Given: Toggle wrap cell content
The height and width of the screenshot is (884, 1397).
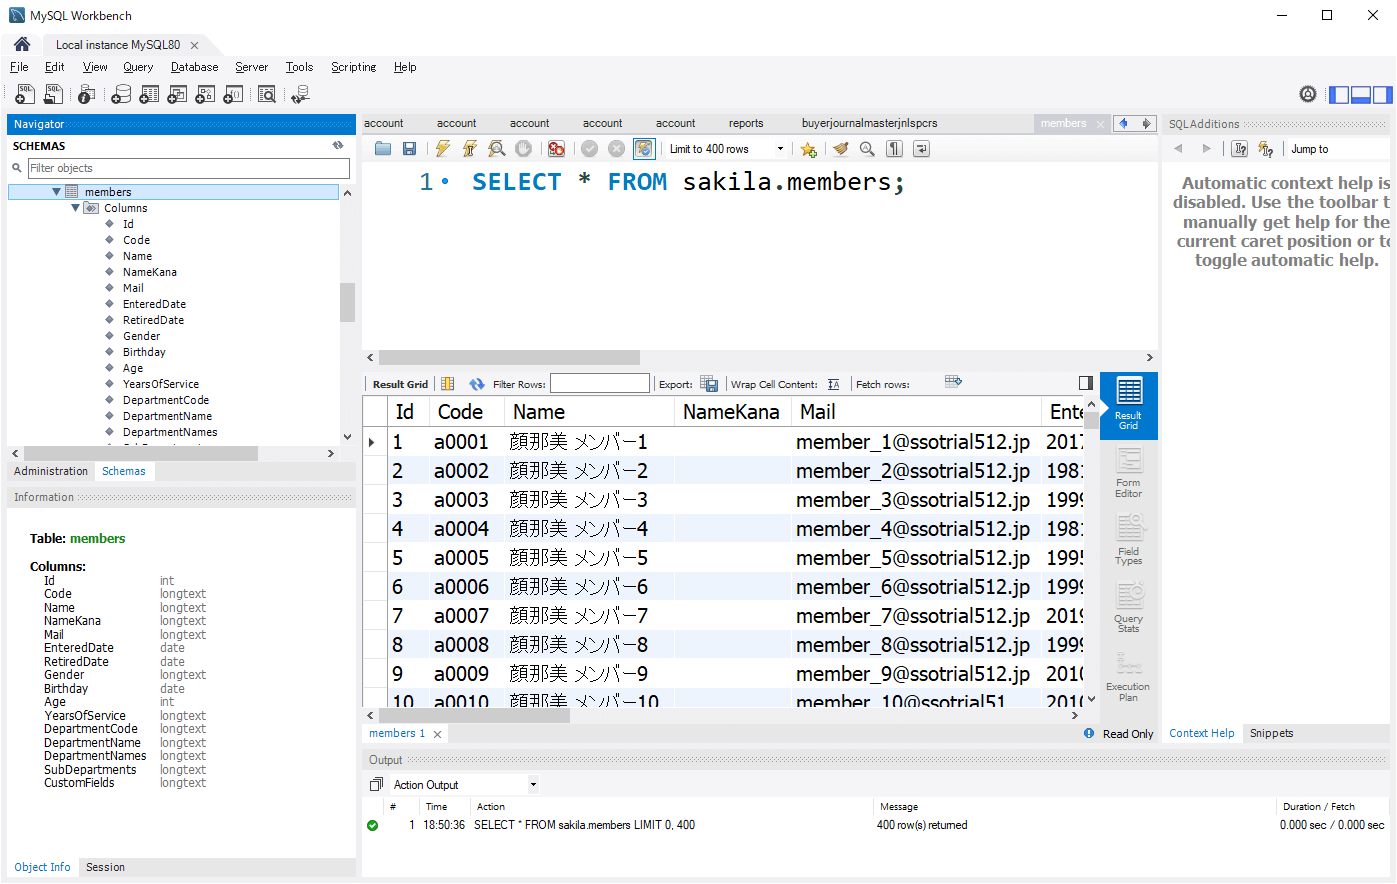Looking at the screenshot, I should coord(833,384).
